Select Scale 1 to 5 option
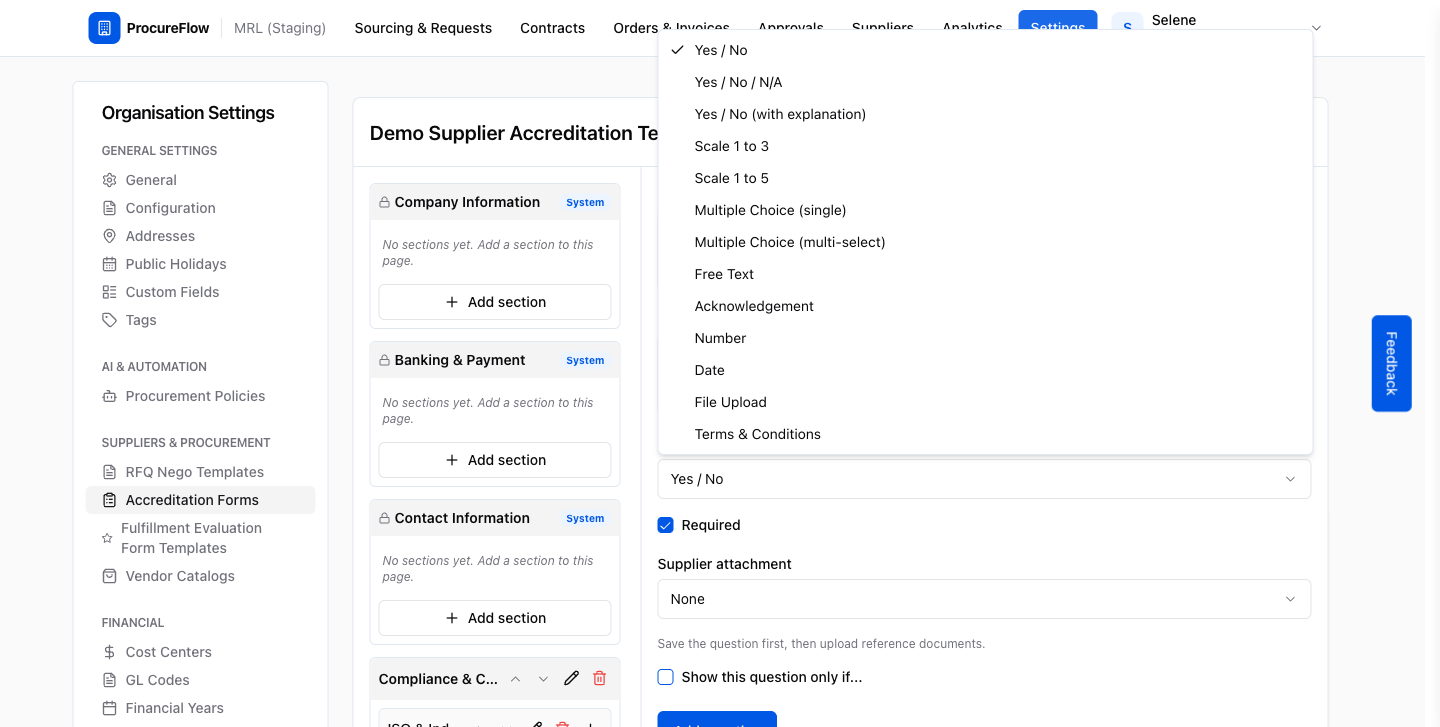 click(x=985, y=178)
